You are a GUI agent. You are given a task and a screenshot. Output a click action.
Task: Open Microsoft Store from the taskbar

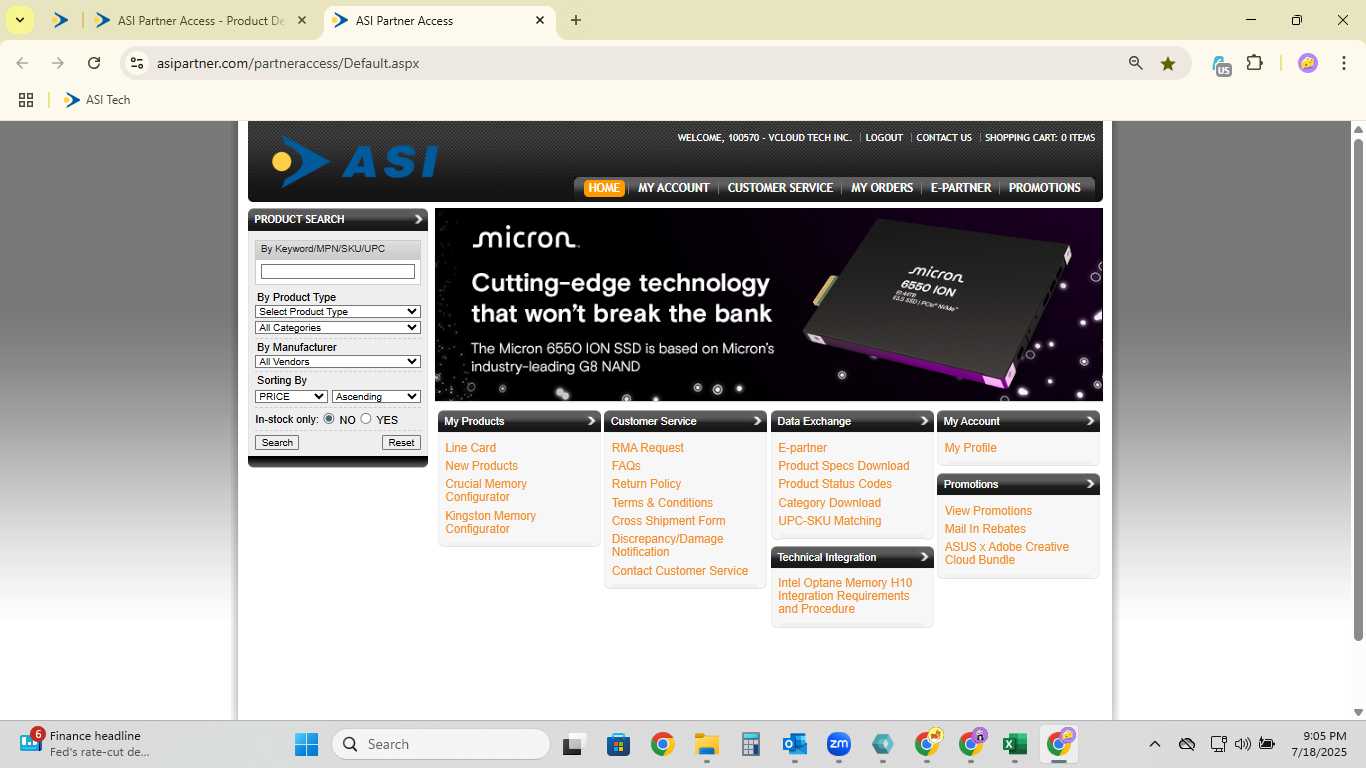point(618,744)
